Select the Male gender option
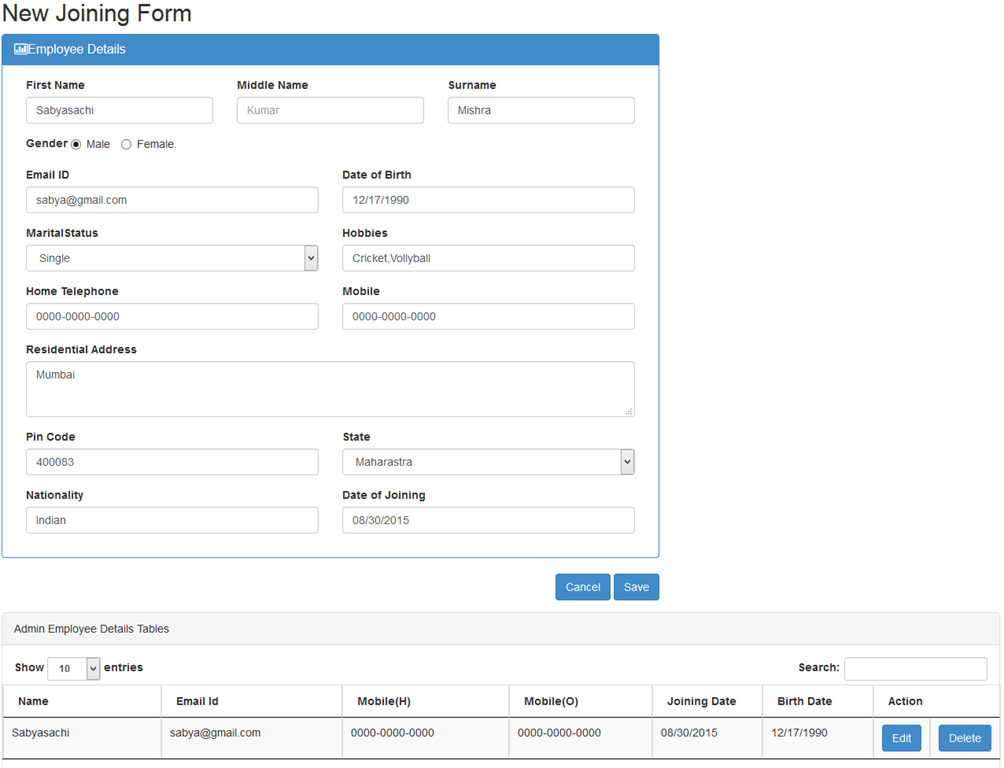Screen dimensions: 1004x768 76,145
